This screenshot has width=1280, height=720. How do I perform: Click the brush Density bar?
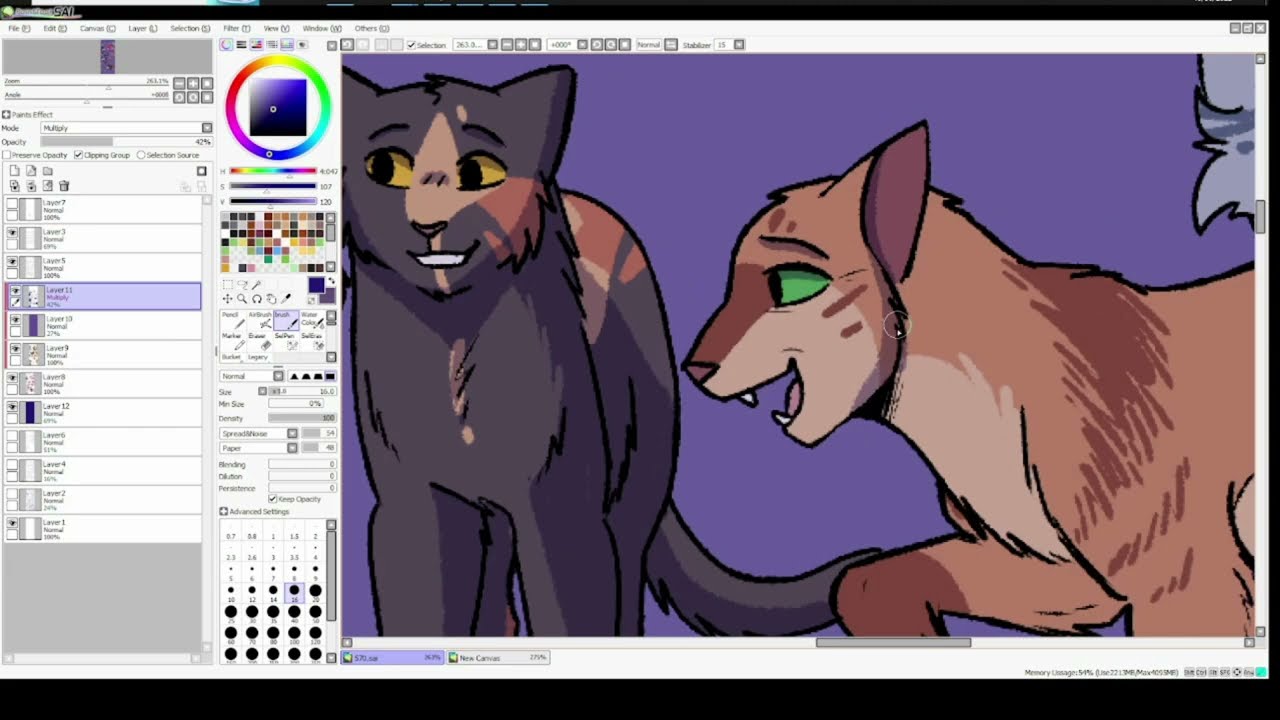(x=302, y=417)
